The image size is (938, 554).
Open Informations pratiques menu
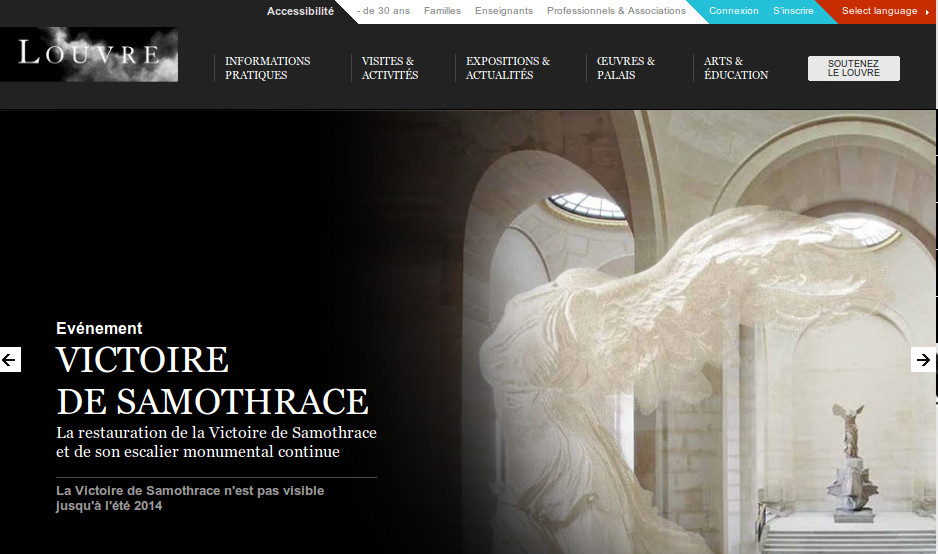click(267, 68)
